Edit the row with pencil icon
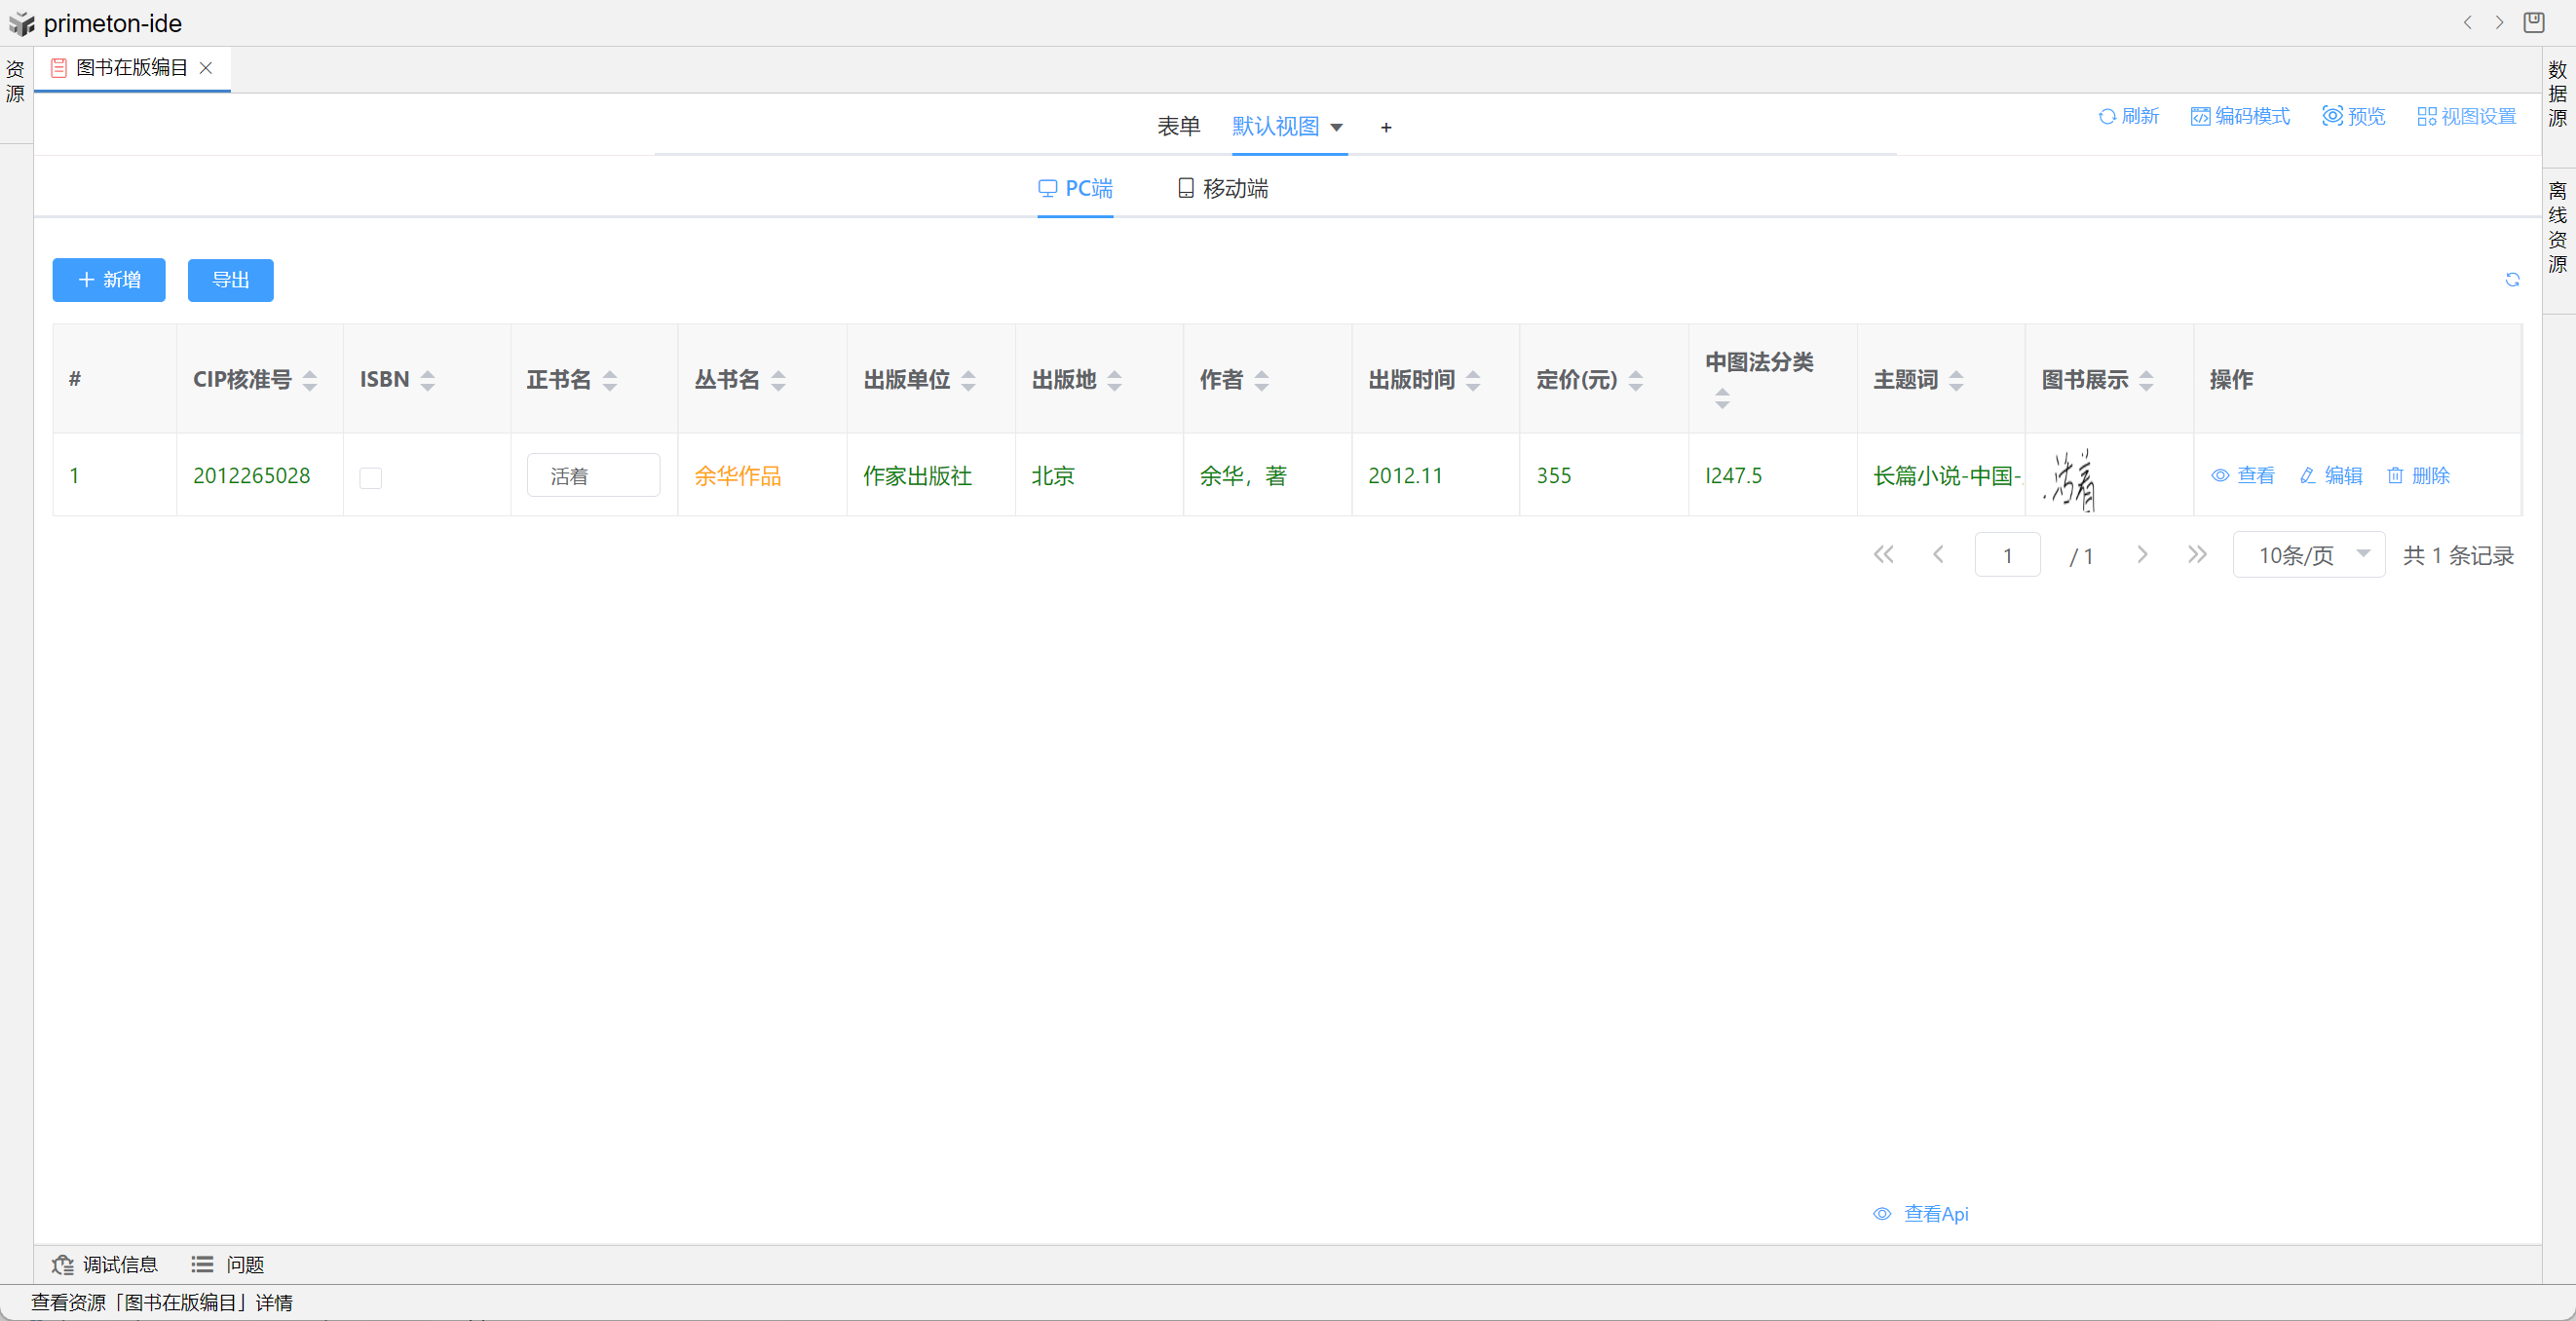2576x1321 pixels. click(2308, 476)
